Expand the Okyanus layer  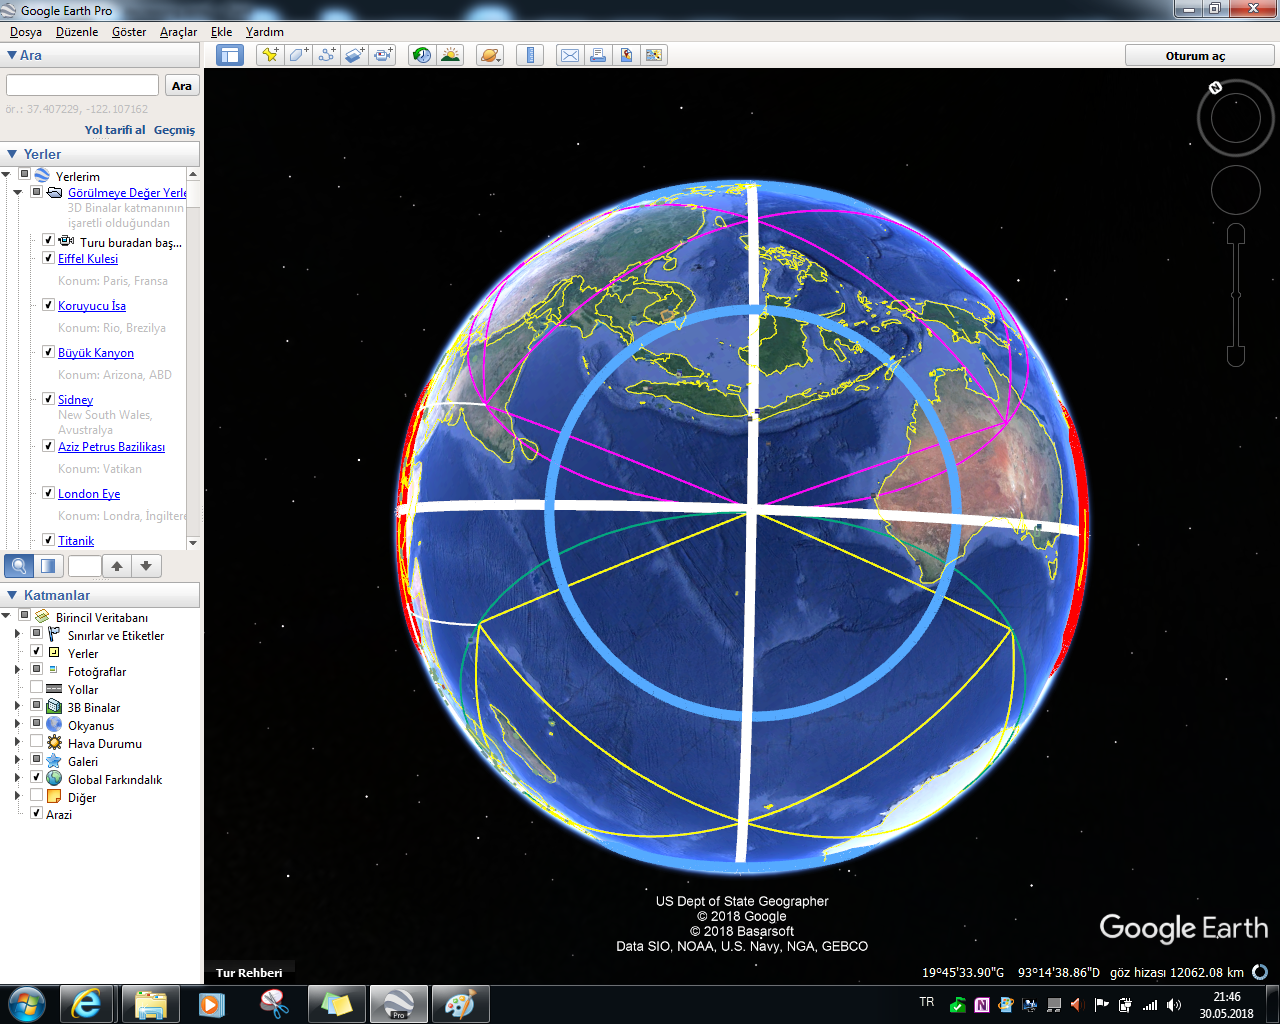[17, 725]
